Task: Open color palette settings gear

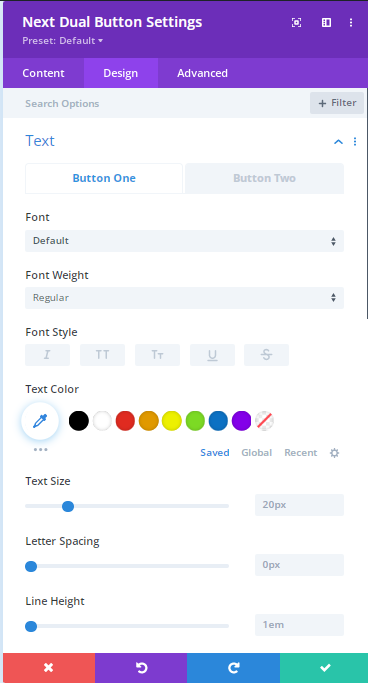Action: coord(334,453)
